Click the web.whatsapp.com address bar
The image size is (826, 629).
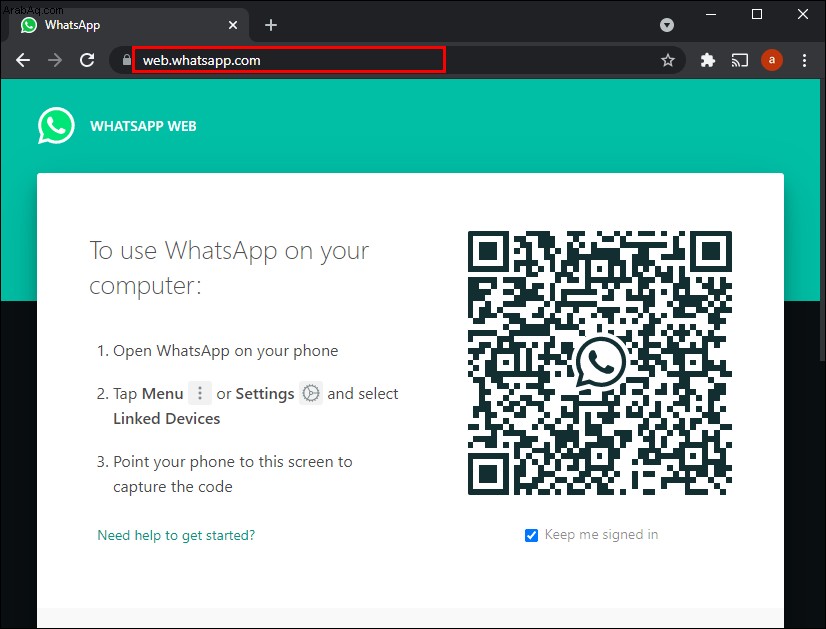[x=289, y=60]
